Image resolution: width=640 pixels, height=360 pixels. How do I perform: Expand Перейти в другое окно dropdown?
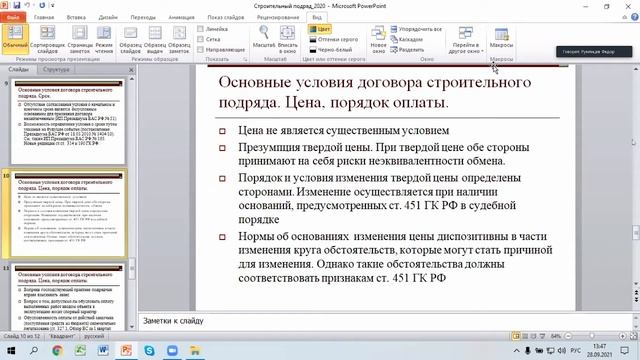tap(466, 40)
